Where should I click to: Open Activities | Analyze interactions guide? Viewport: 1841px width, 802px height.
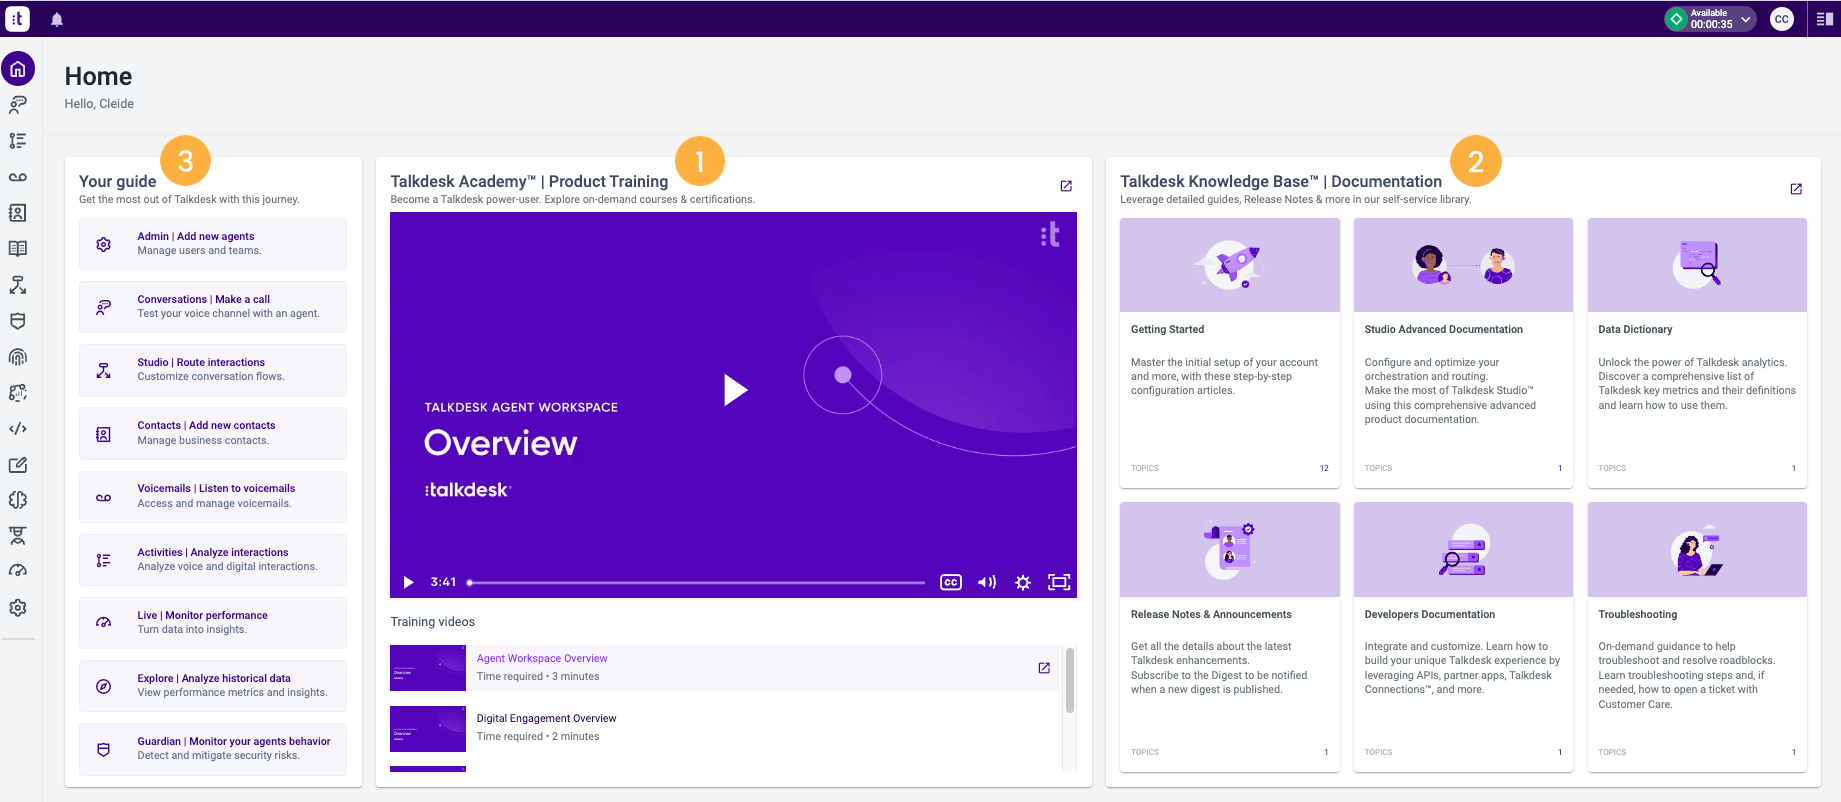[213, 560]
